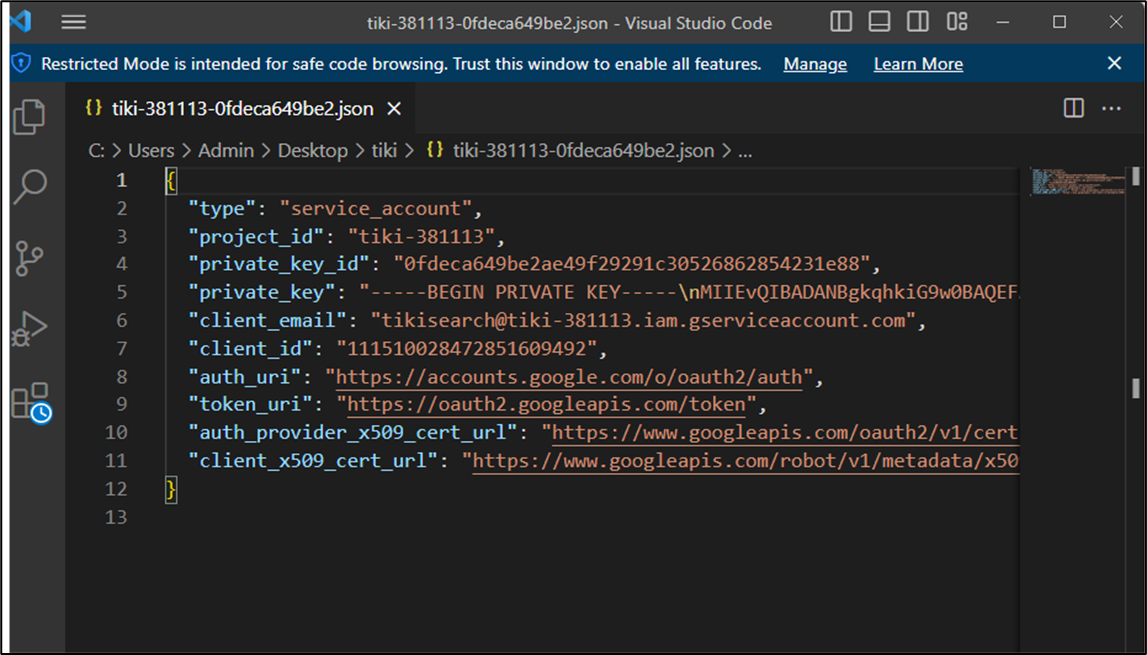Dismiss the Restricted Mode banner
1147x655 pixels.
(x=1114, y=63)
